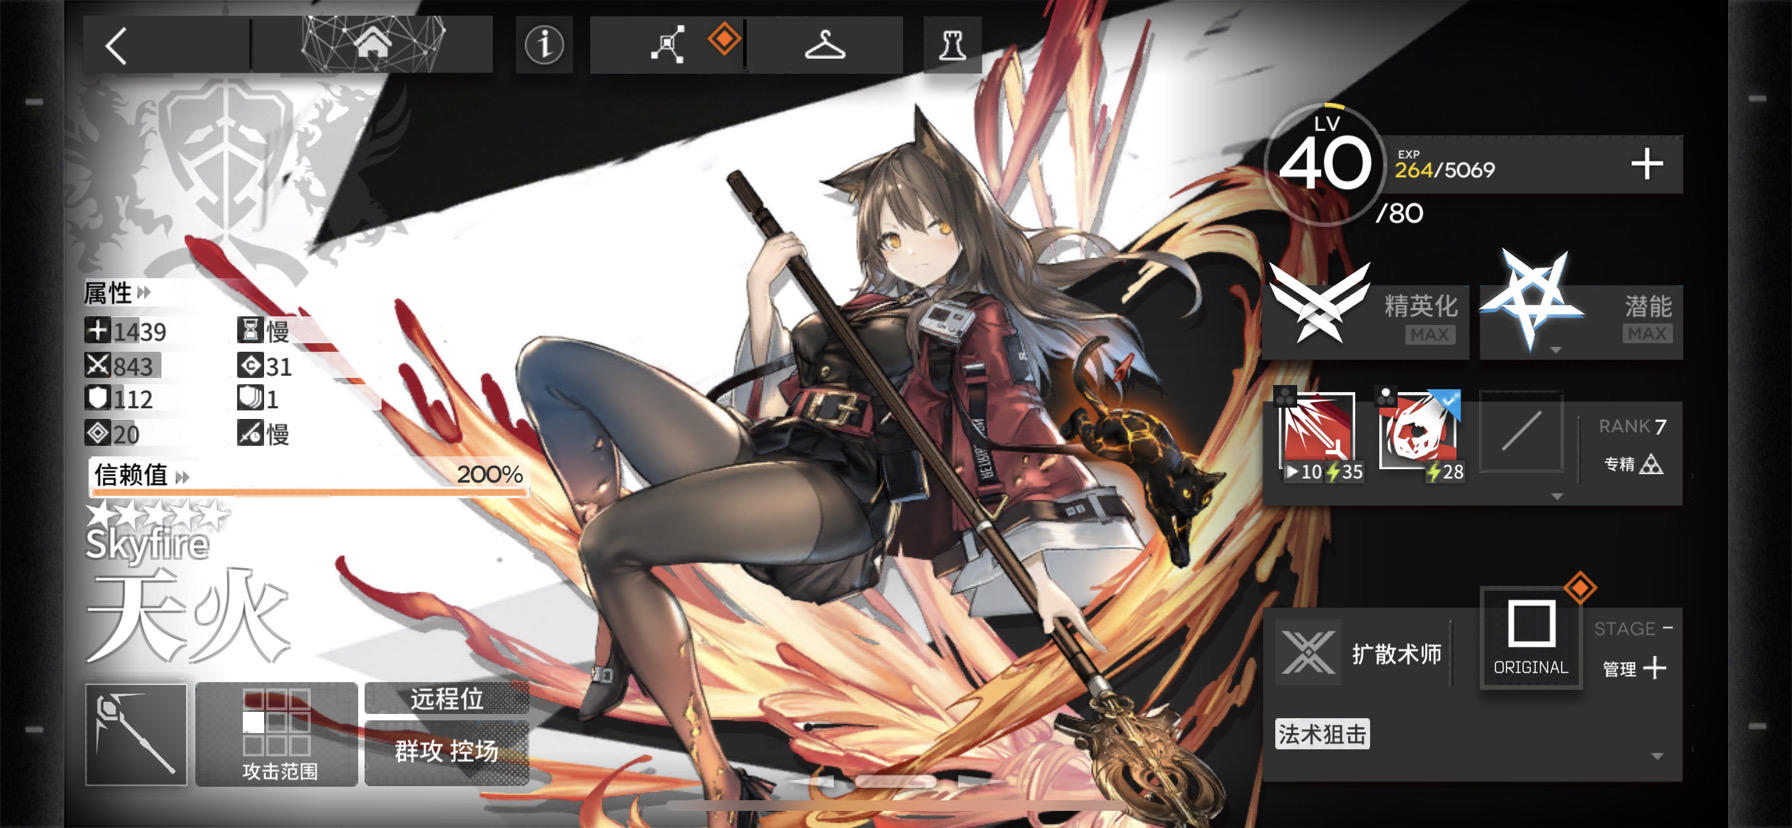Click the page indicator bar at bottom

pyautogui.click(x=895, y=781)
